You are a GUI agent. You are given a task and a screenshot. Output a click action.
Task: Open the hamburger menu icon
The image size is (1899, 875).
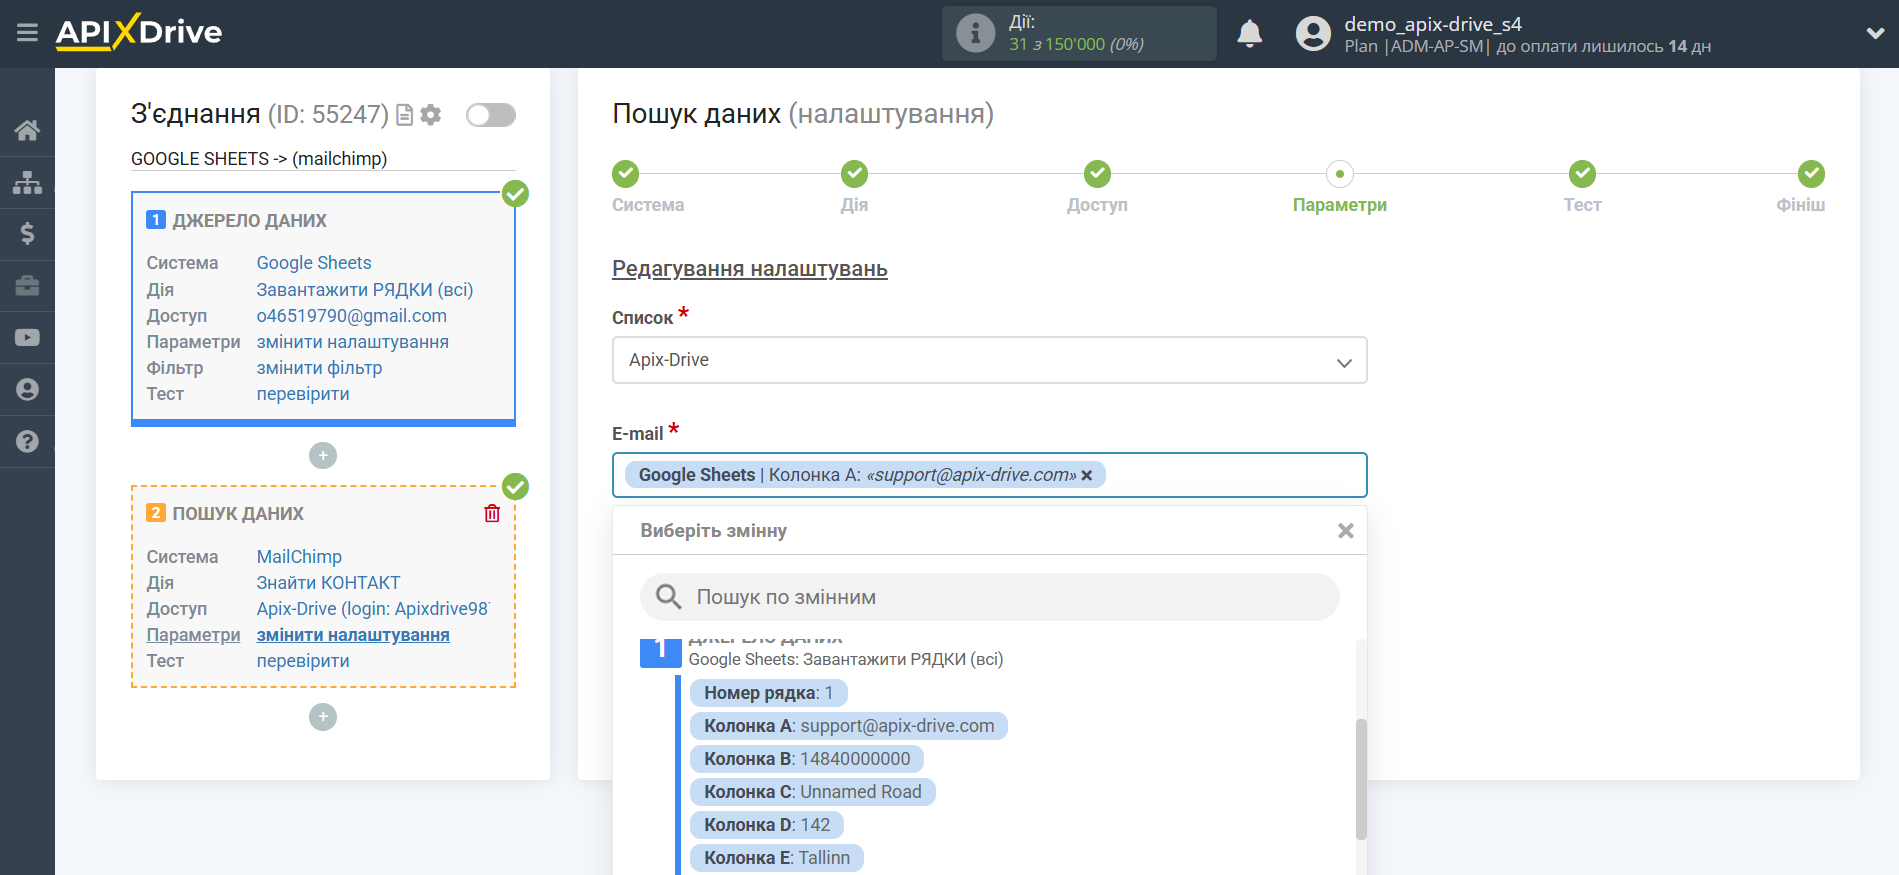coord(27,33)
